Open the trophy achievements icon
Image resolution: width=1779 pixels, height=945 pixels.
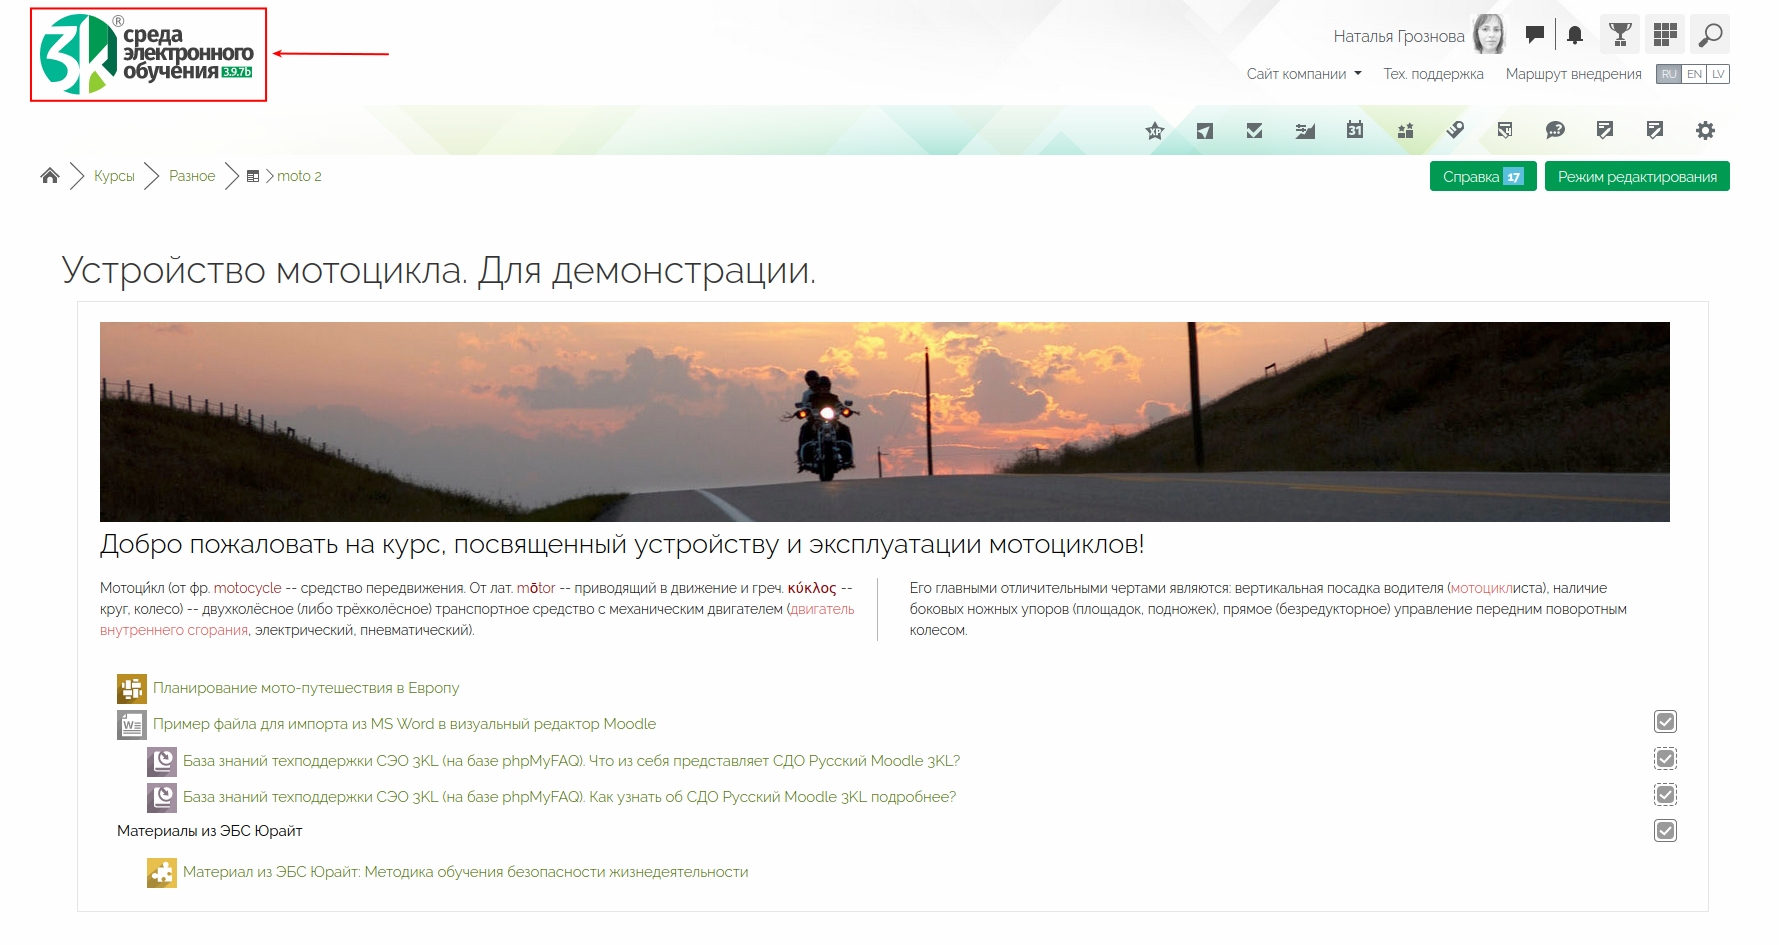click(x=1620, y=35)
